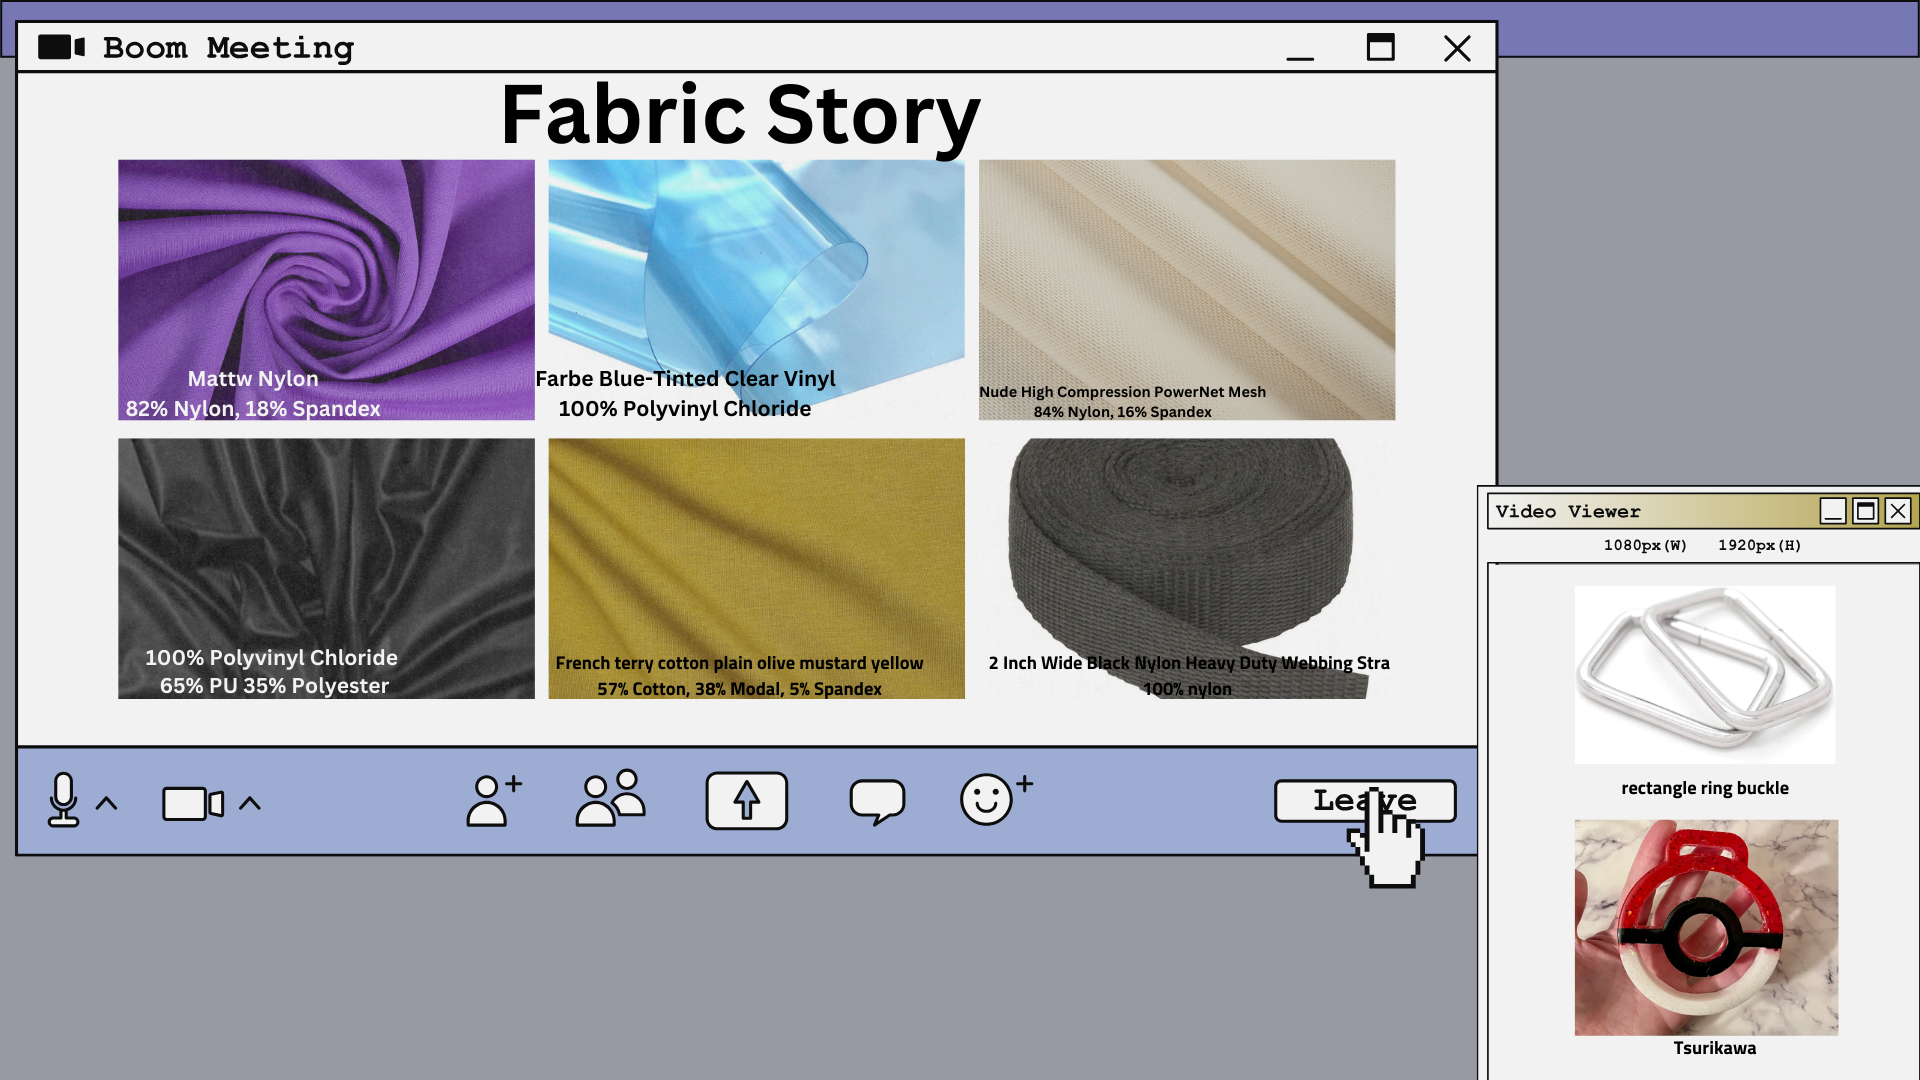Click the Boom Meeting camera logo
1920x1080 pixels.
pos(61,47)
